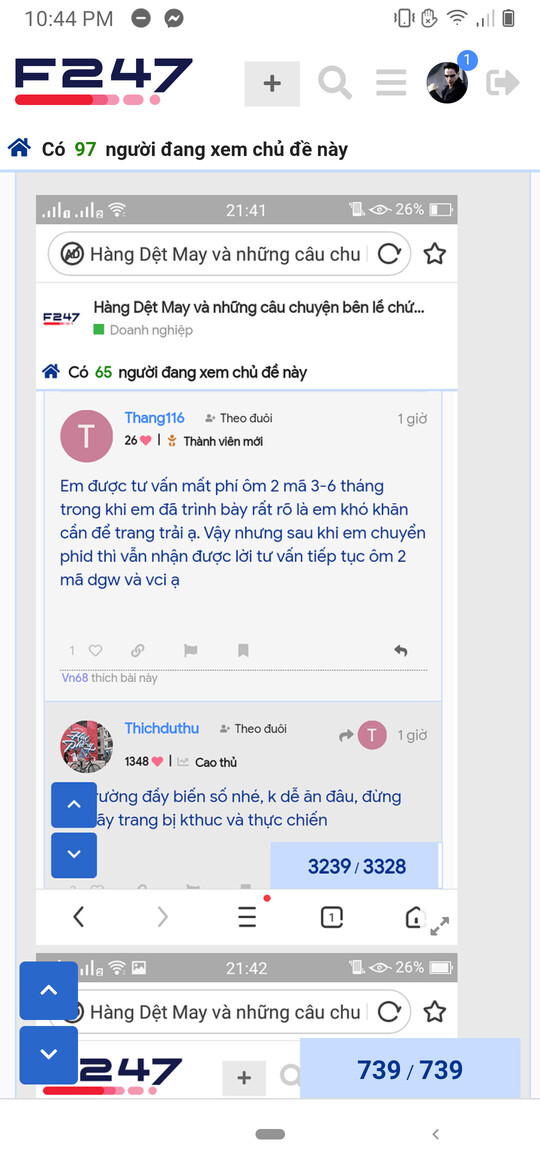540x1170 pixels.
Task: Jump to top with lower blue up chevron
Action: (48, 990)
